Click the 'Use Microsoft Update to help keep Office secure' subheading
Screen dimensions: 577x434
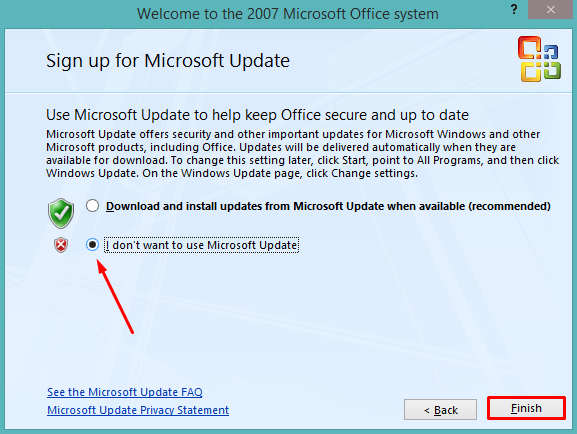coord(257,115)
